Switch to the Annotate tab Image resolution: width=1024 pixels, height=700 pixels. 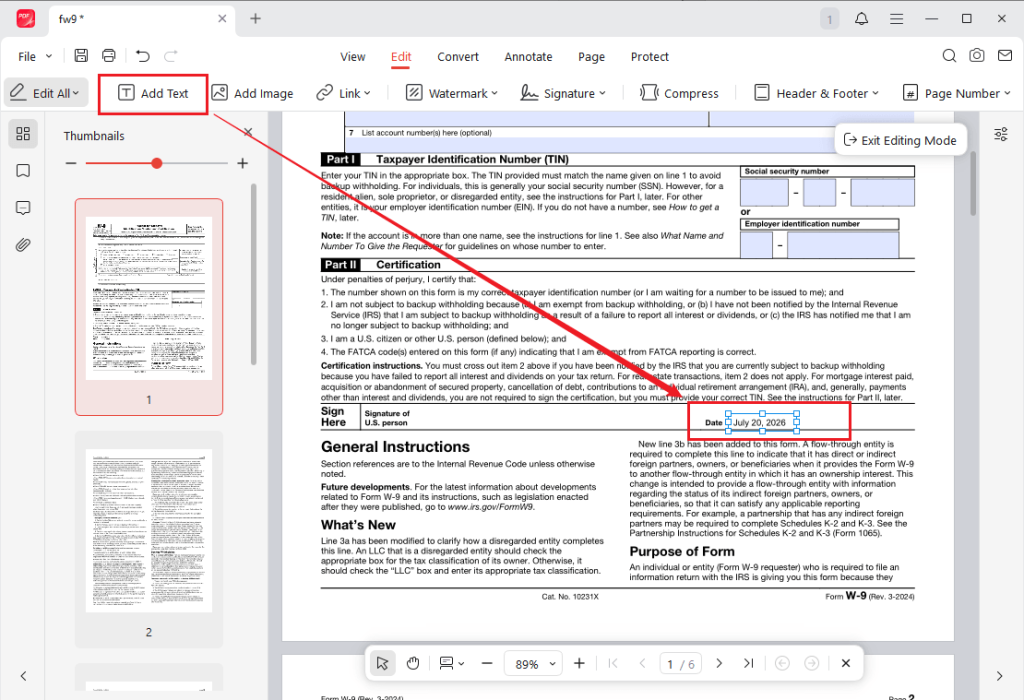click(x=528, y=57)
